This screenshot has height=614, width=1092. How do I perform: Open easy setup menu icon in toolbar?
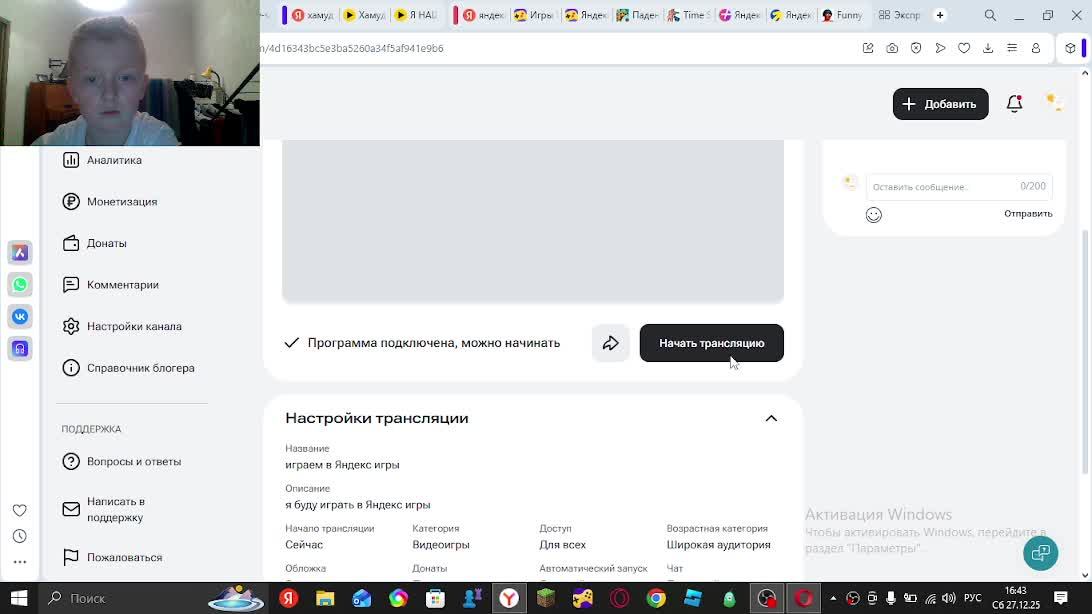1012,48
